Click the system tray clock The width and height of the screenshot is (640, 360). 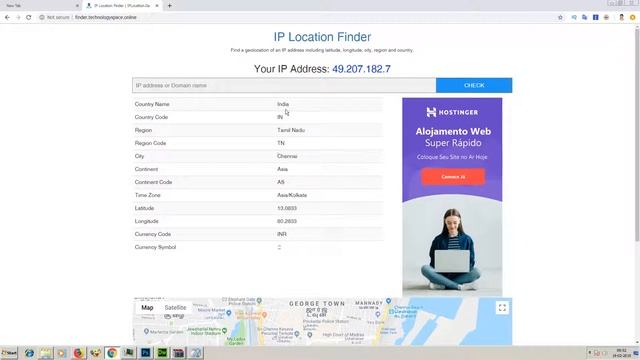click(x=621, y=353)
